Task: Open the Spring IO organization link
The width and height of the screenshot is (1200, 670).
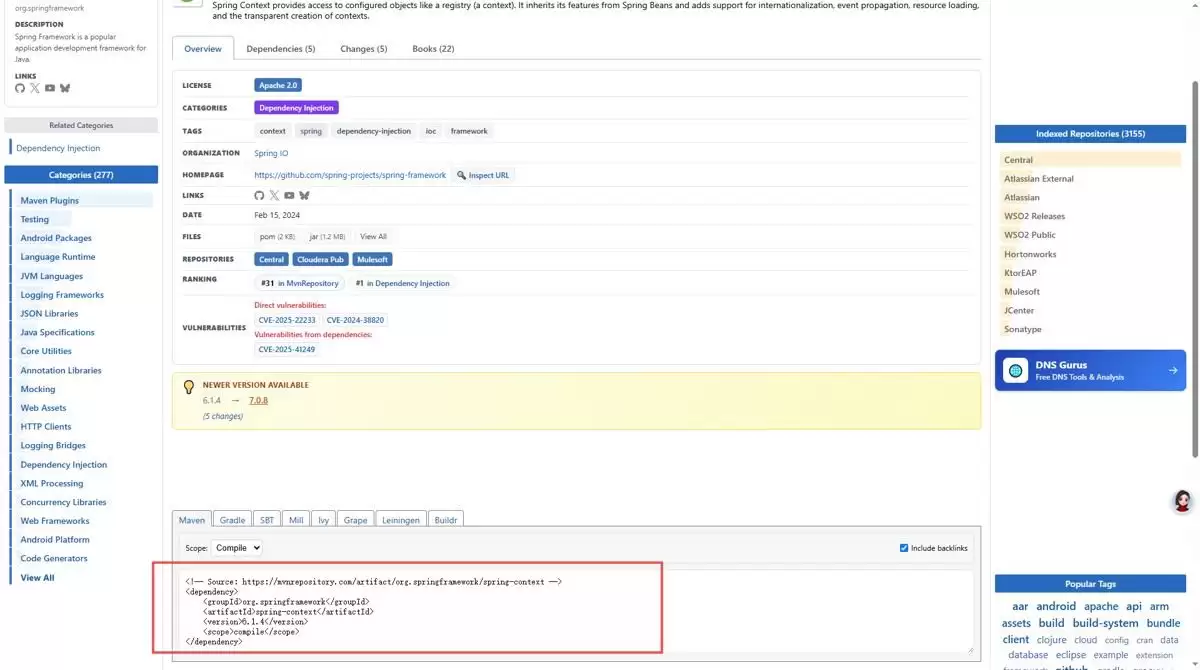Action: coord(271,153)
